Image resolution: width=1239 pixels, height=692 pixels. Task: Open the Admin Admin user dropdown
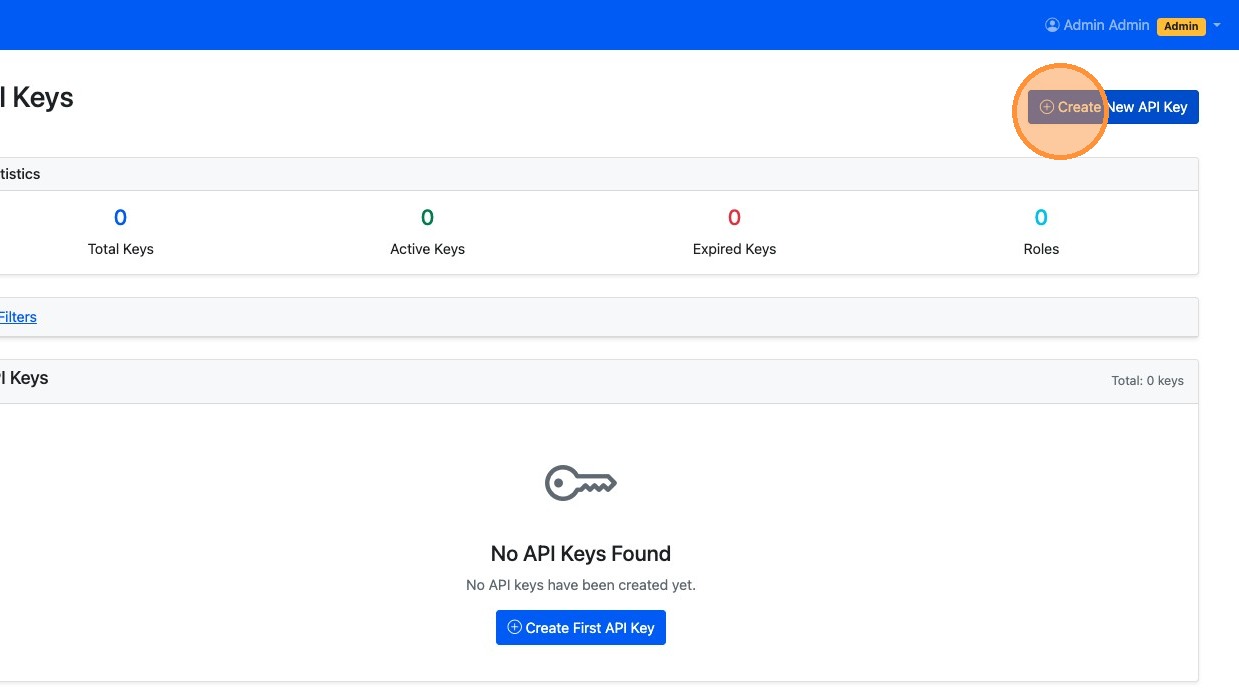[x=1132, y=25]
